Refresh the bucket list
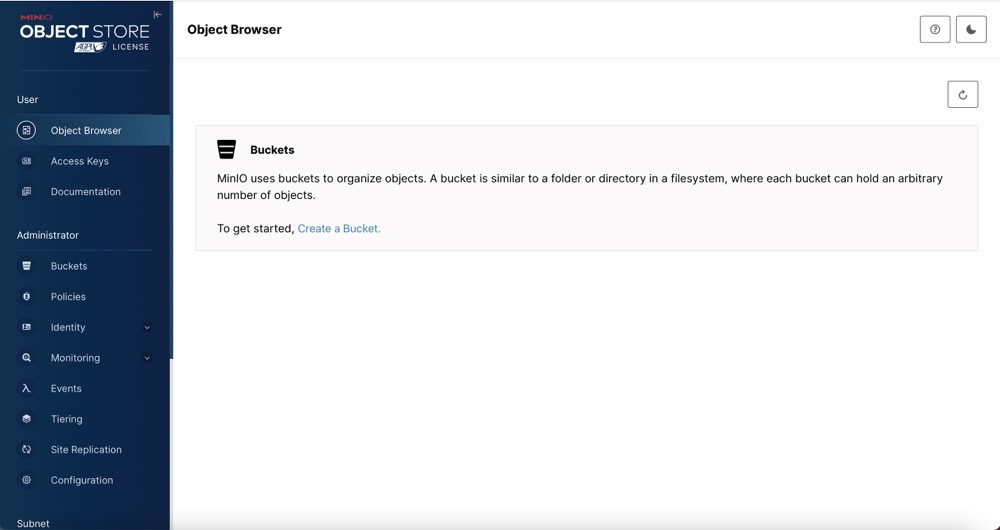This screenshot has width=1000, height=530. click(962, 95)
